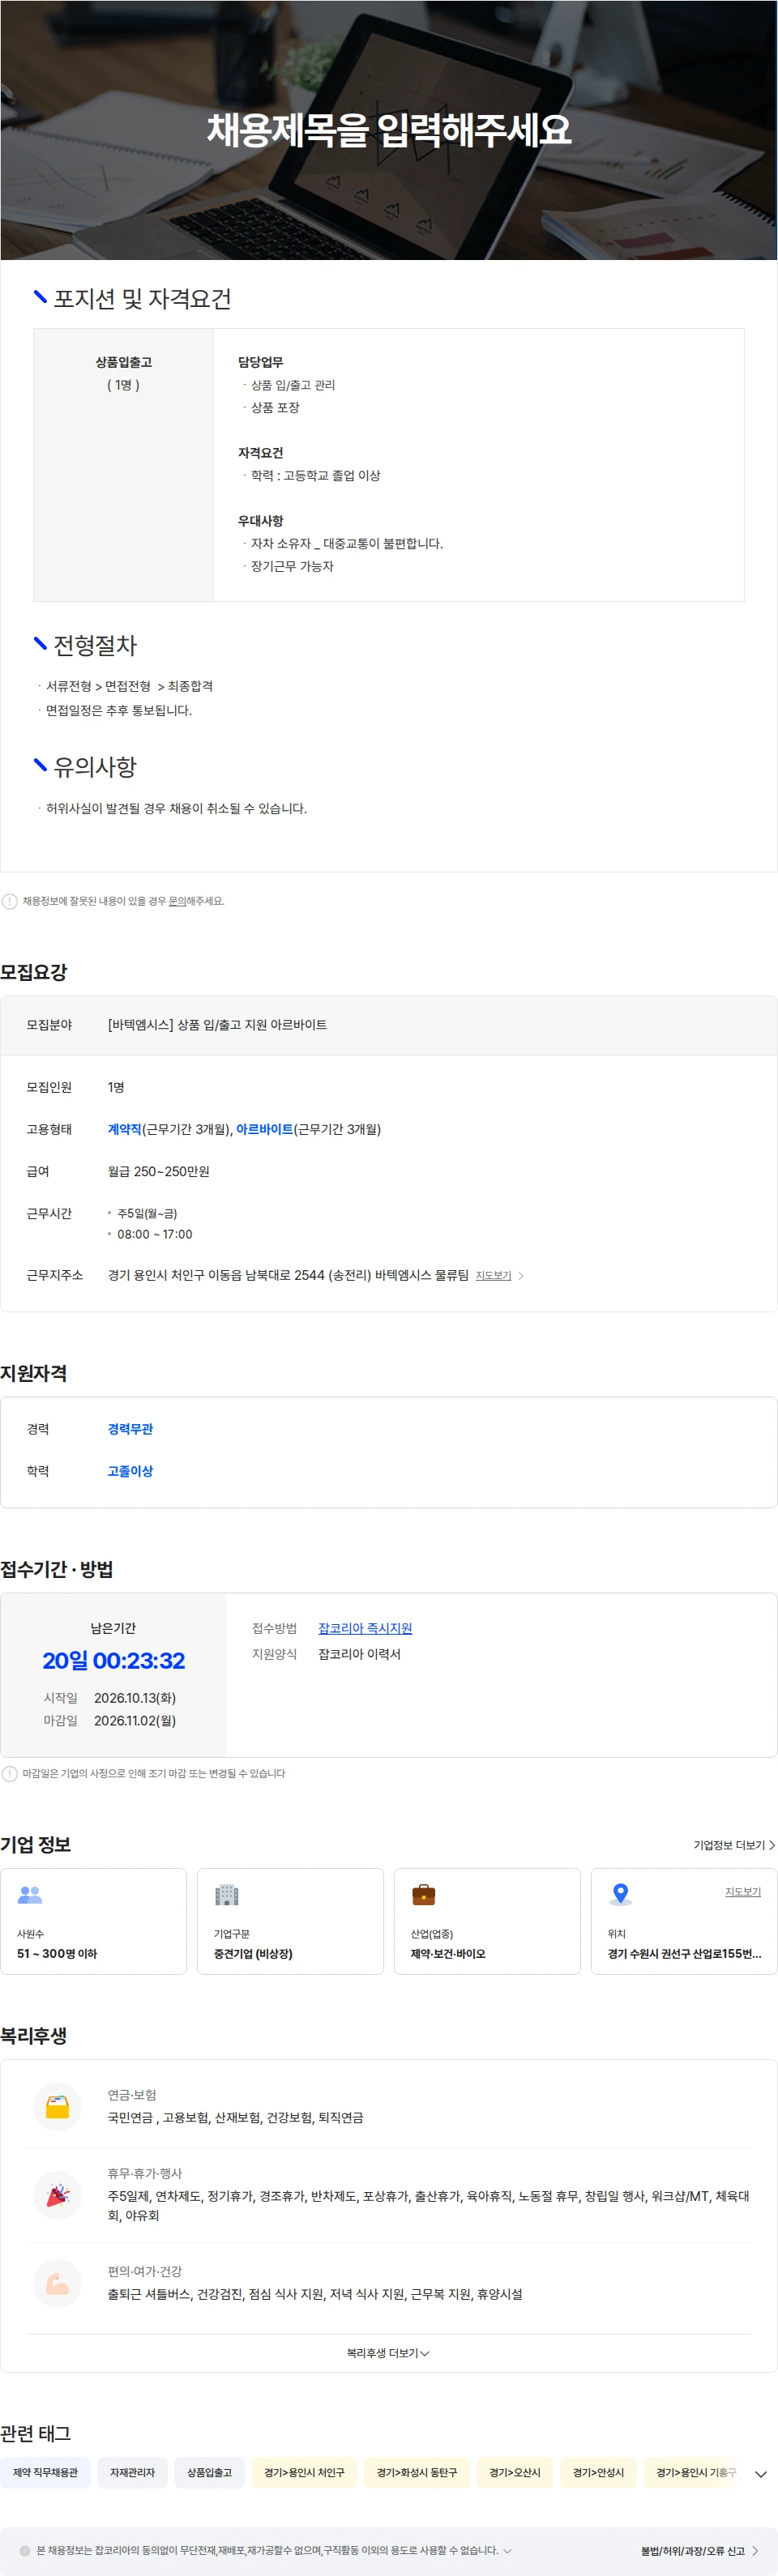Click the vacation and events party icon
778x2576 pixels.
pos(58,2194)
